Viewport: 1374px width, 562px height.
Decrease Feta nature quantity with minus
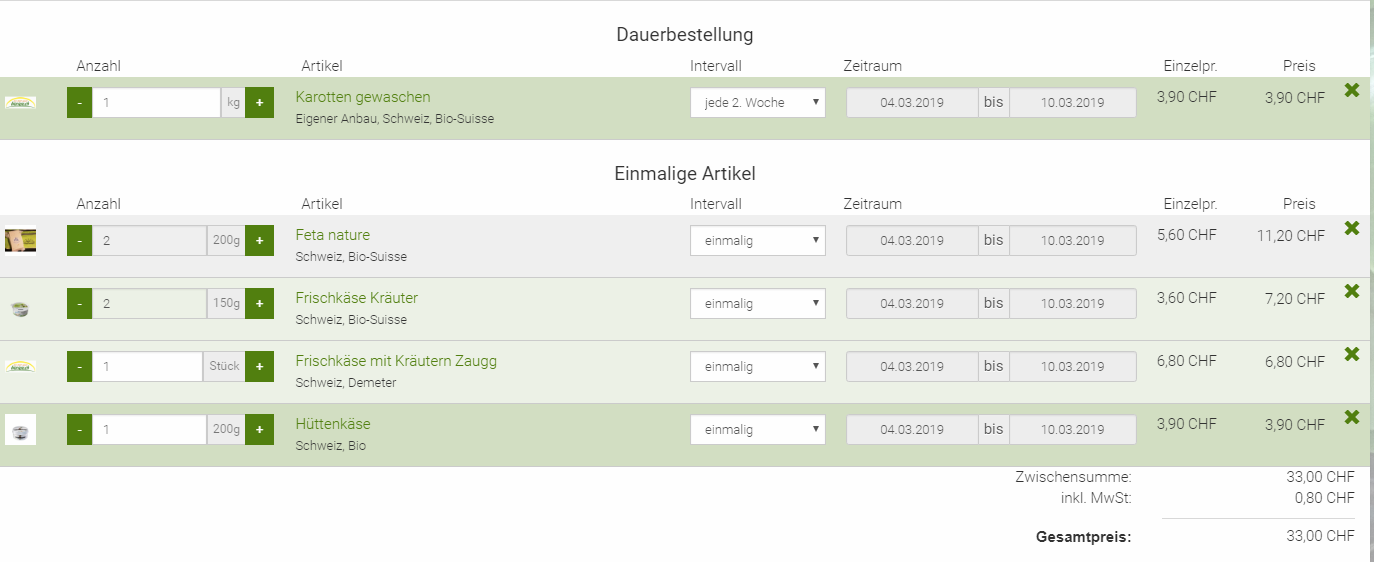click(80, 241)
